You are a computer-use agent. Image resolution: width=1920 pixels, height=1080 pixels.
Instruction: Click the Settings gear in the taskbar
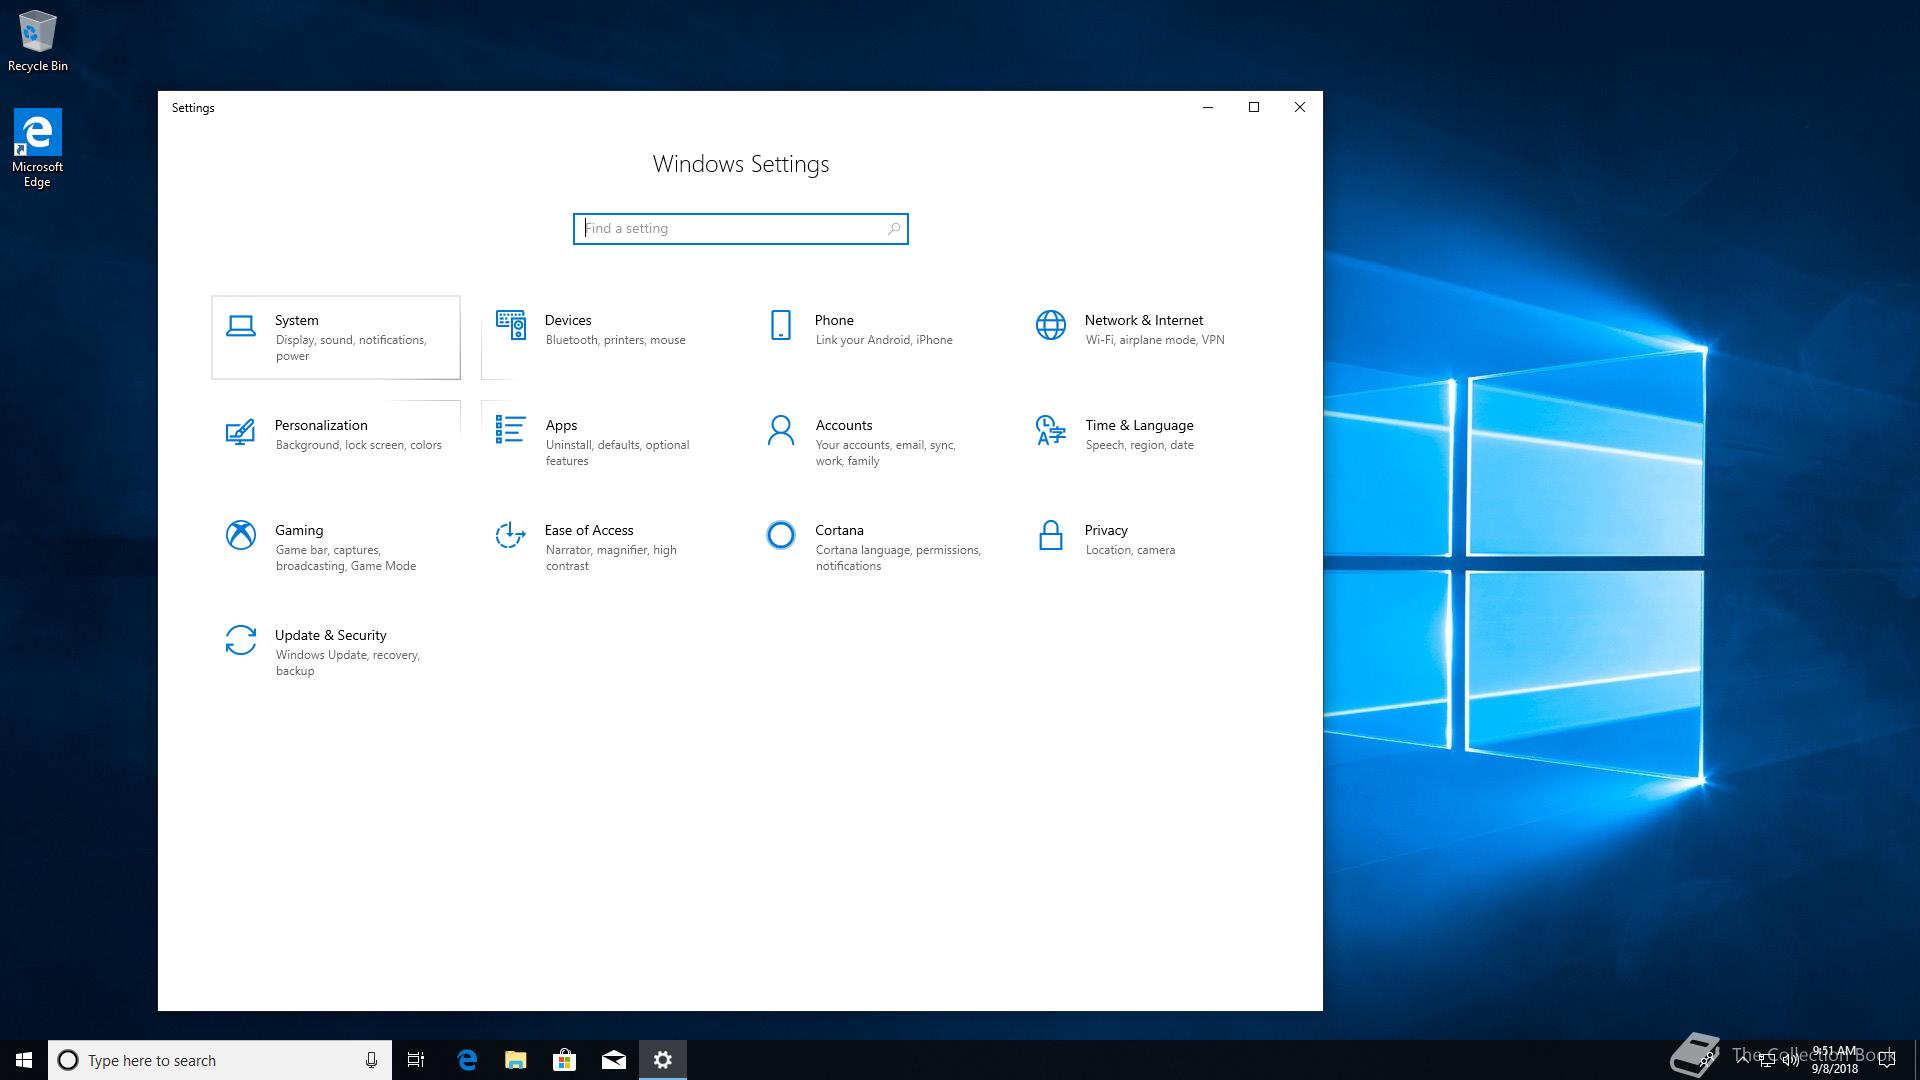(663, 1060)
